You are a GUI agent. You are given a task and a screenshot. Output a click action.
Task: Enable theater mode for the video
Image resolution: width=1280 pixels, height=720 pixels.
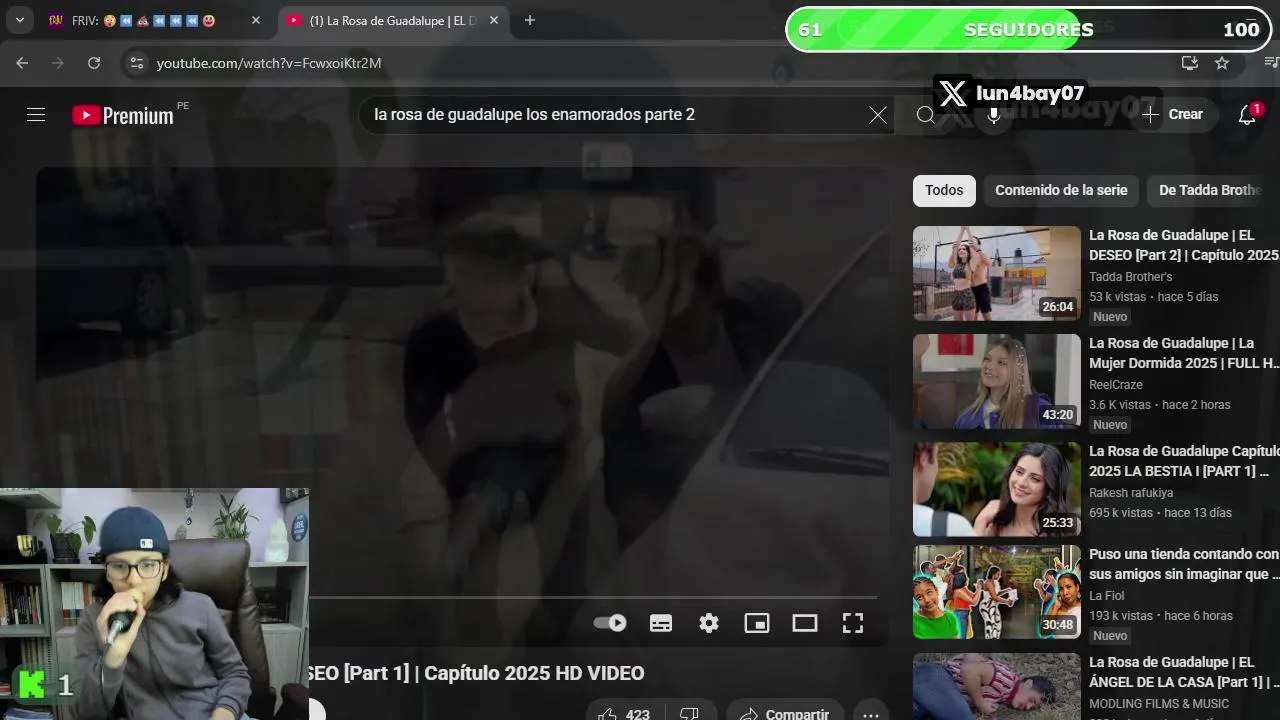click(x=805, y=623)
